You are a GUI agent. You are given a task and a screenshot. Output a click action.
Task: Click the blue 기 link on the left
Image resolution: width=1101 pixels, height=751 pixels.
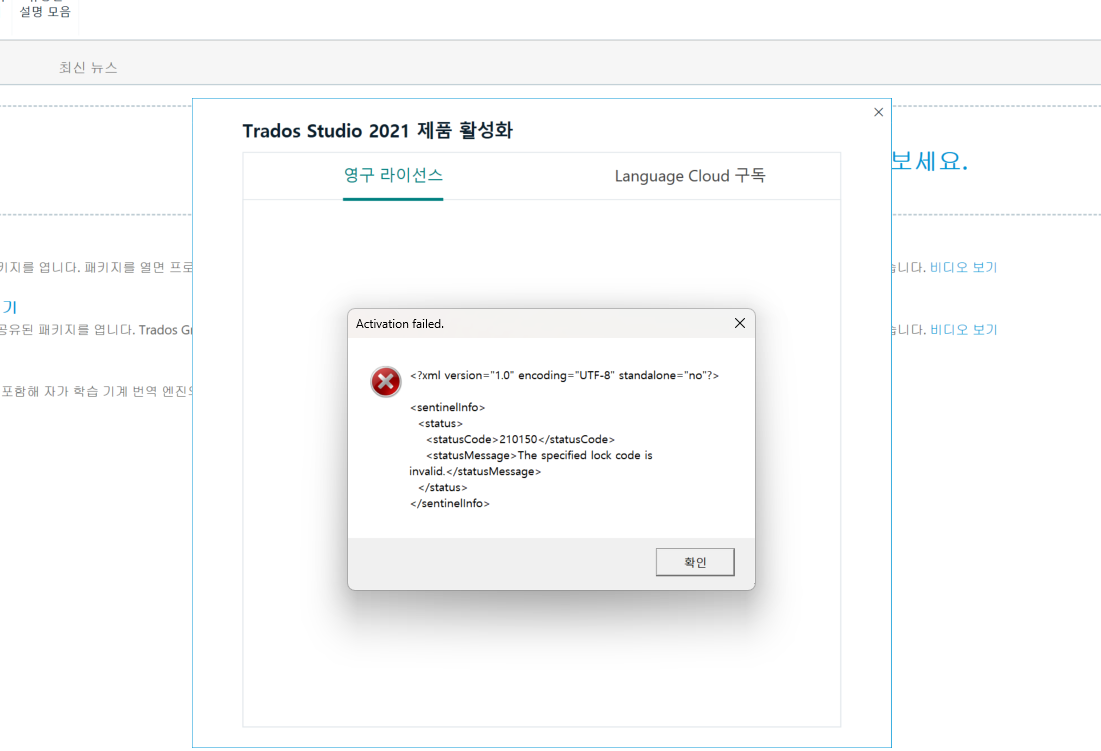[7, 307]
